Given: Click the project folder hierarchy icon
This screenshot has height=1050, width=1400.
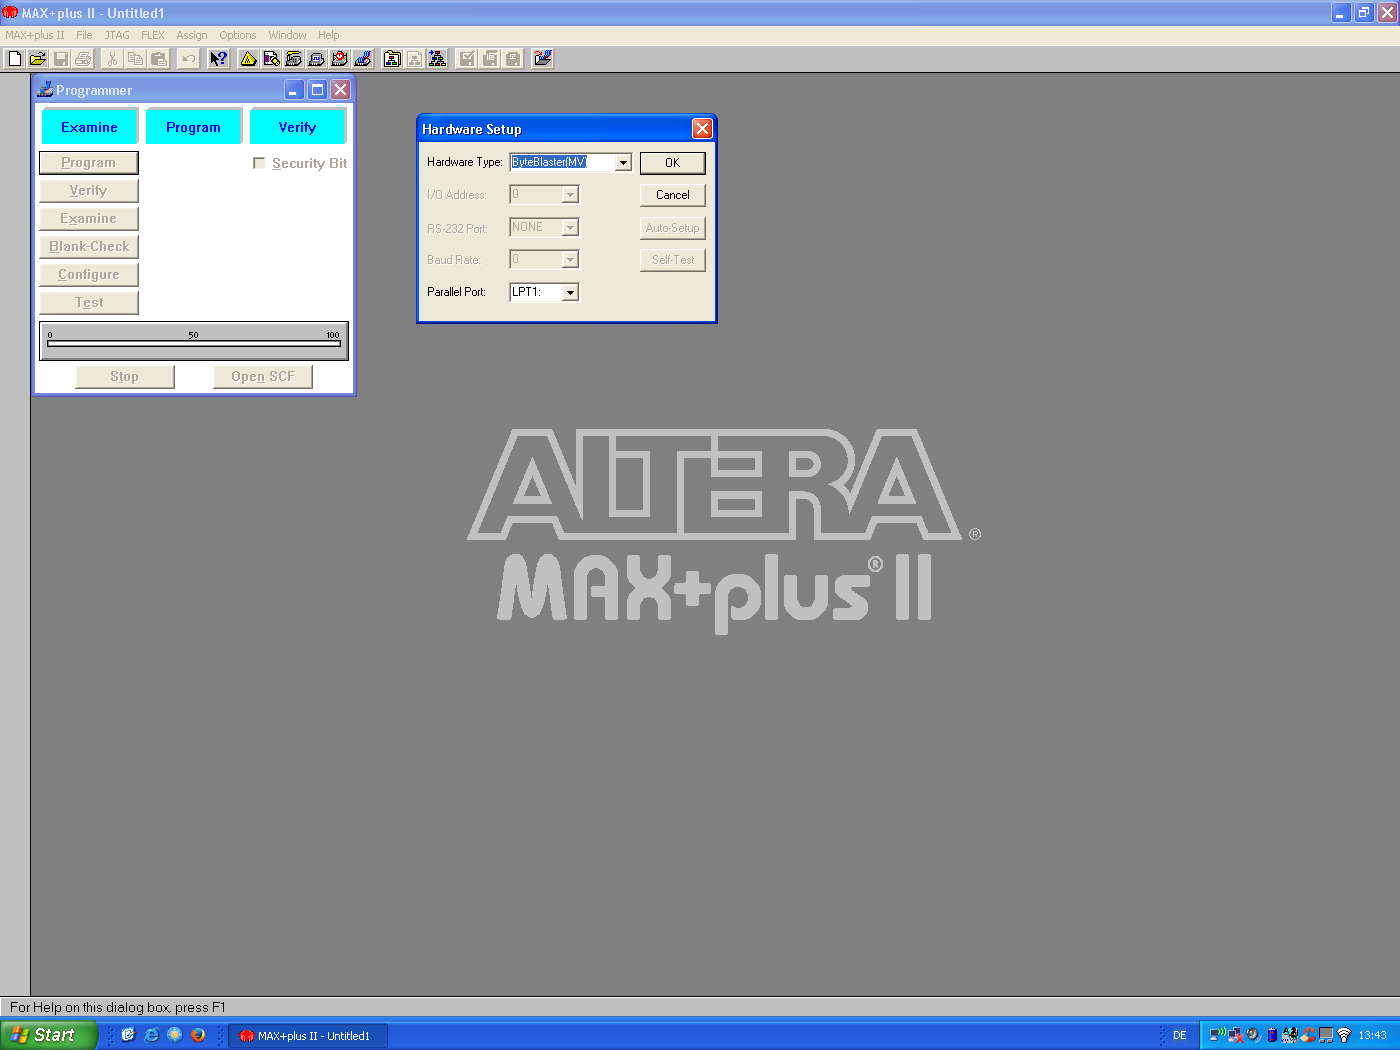Looking at the screenshot, I should click(392, 59).
